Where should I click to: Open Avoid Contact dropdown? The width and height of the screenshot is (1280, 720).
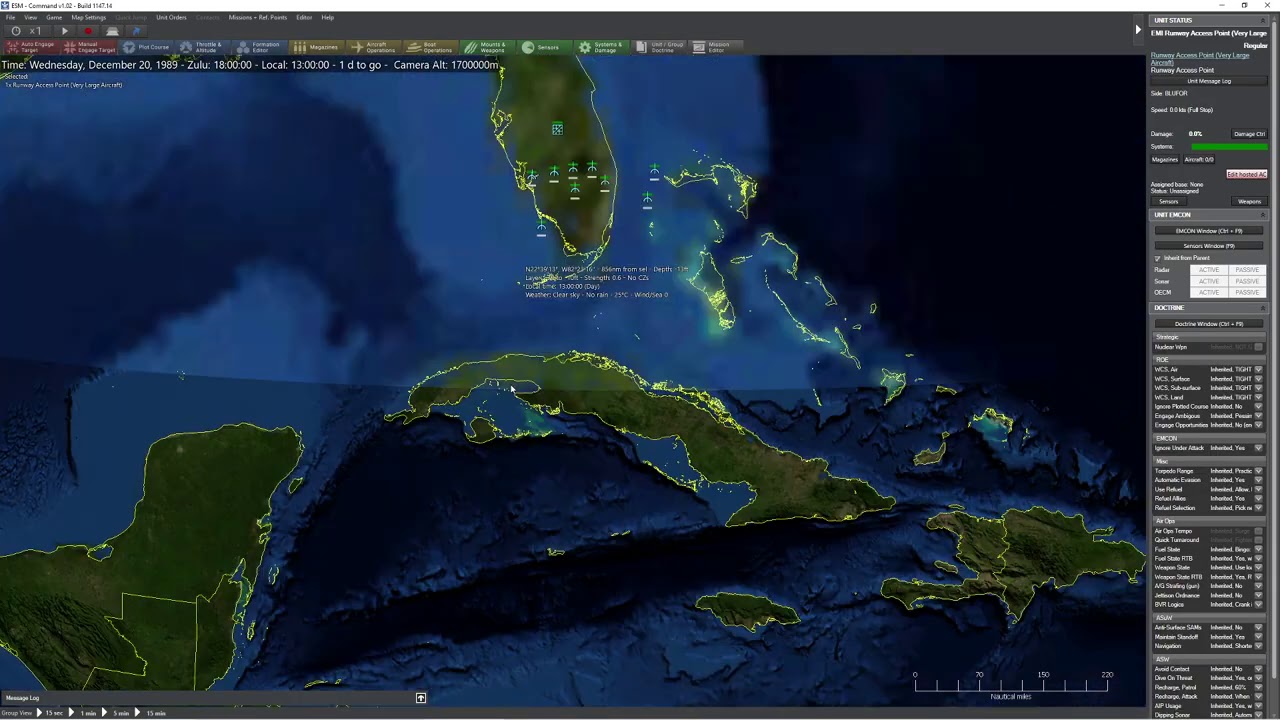tap(1258, 669)
